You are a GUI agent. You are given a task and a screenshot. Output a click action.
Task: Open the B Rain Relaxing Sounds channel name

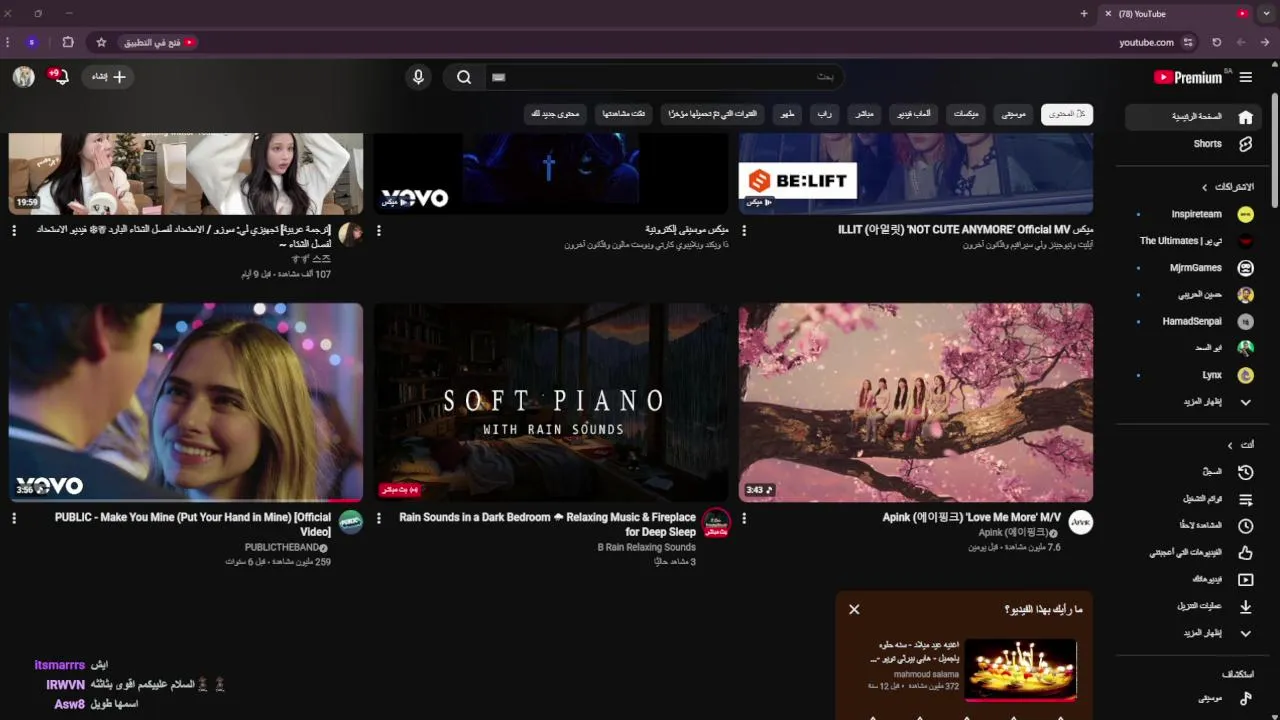point(646,547)
